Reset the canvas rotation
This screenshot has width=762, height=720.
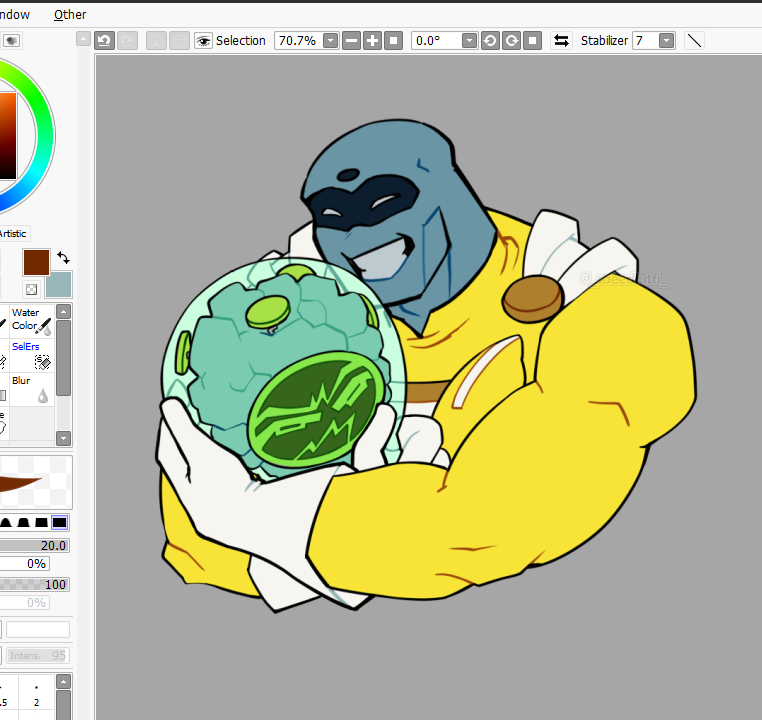[x=532, y=41]
